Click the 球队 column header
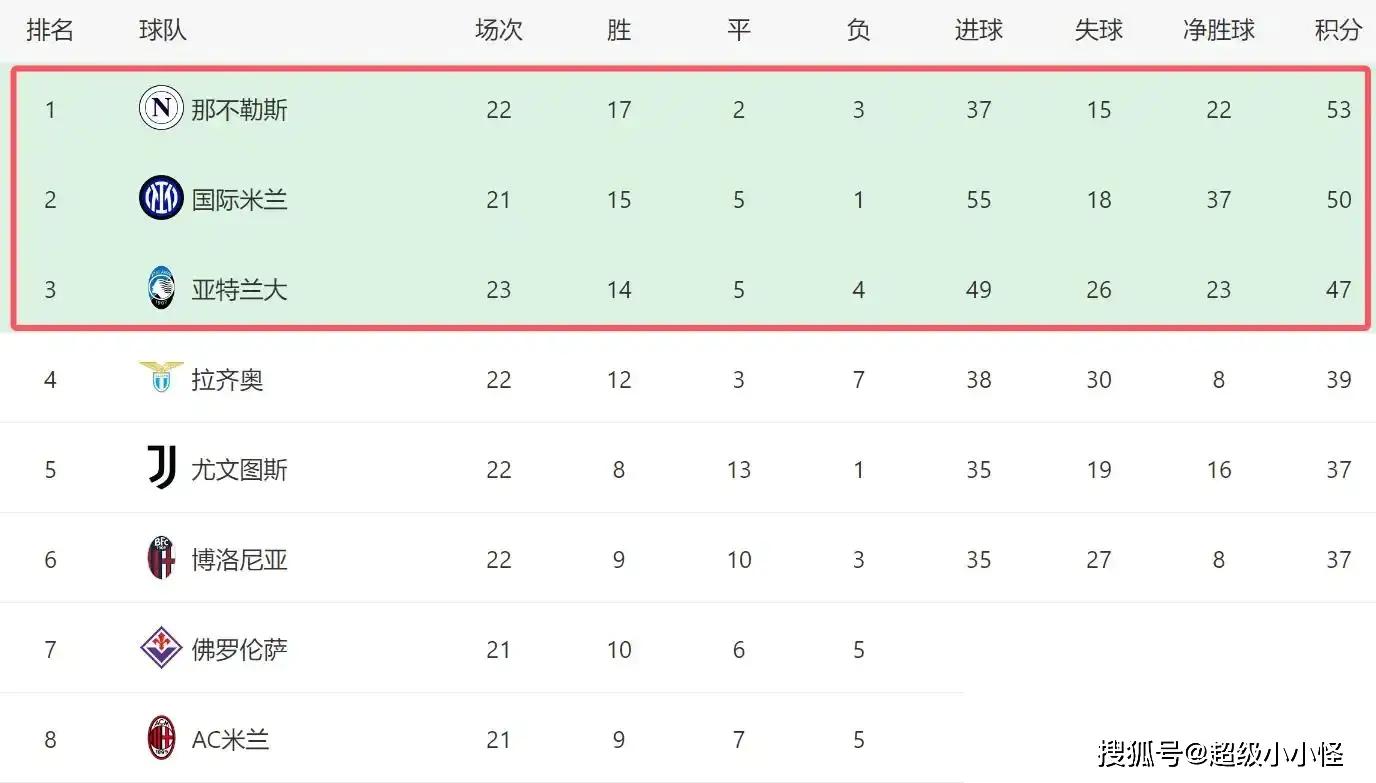The height and width of the screenshot is (783, 1376). tap(162, 30)
